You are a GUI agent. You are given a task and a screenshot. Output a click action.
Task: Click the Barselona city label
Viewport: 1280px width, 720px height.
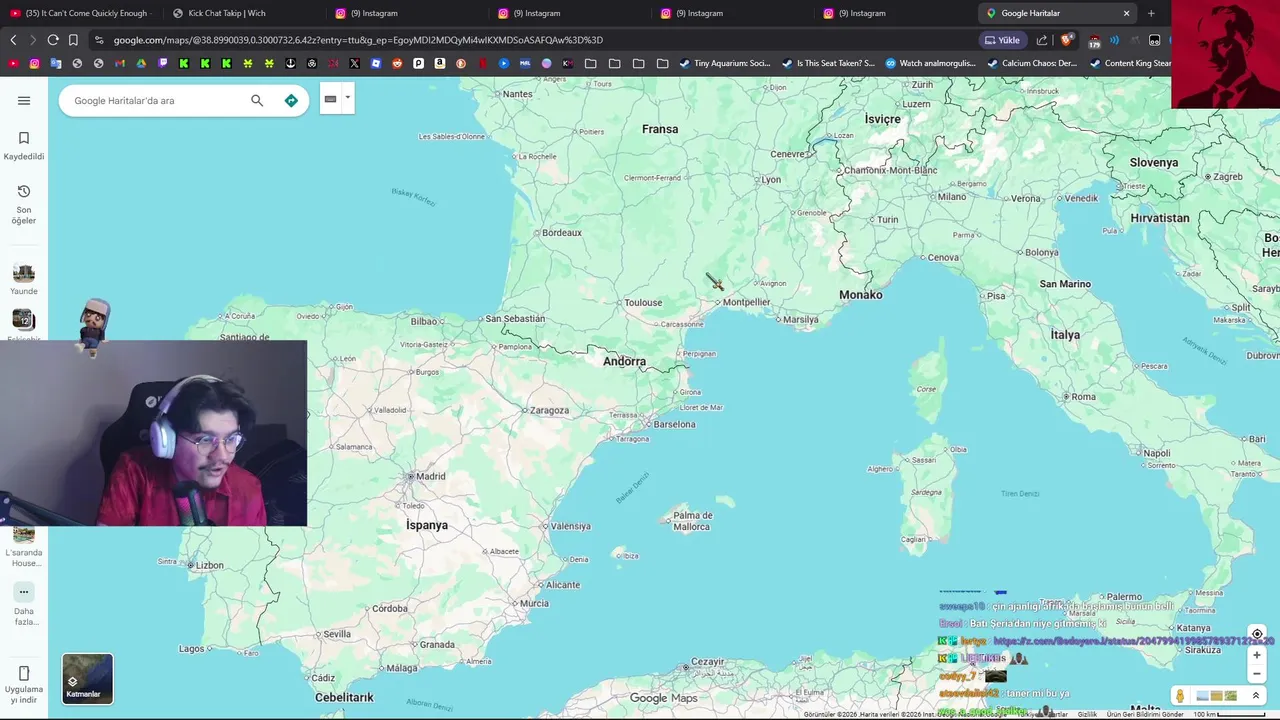coord(674,424)
